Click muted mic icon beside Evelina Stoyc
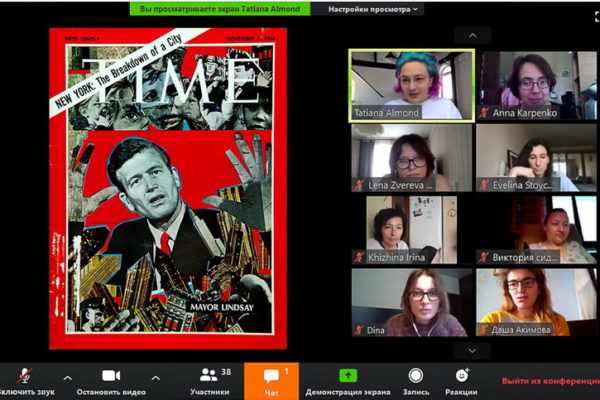This screenshot has width=600, height=400. click(x=484, y=185)
